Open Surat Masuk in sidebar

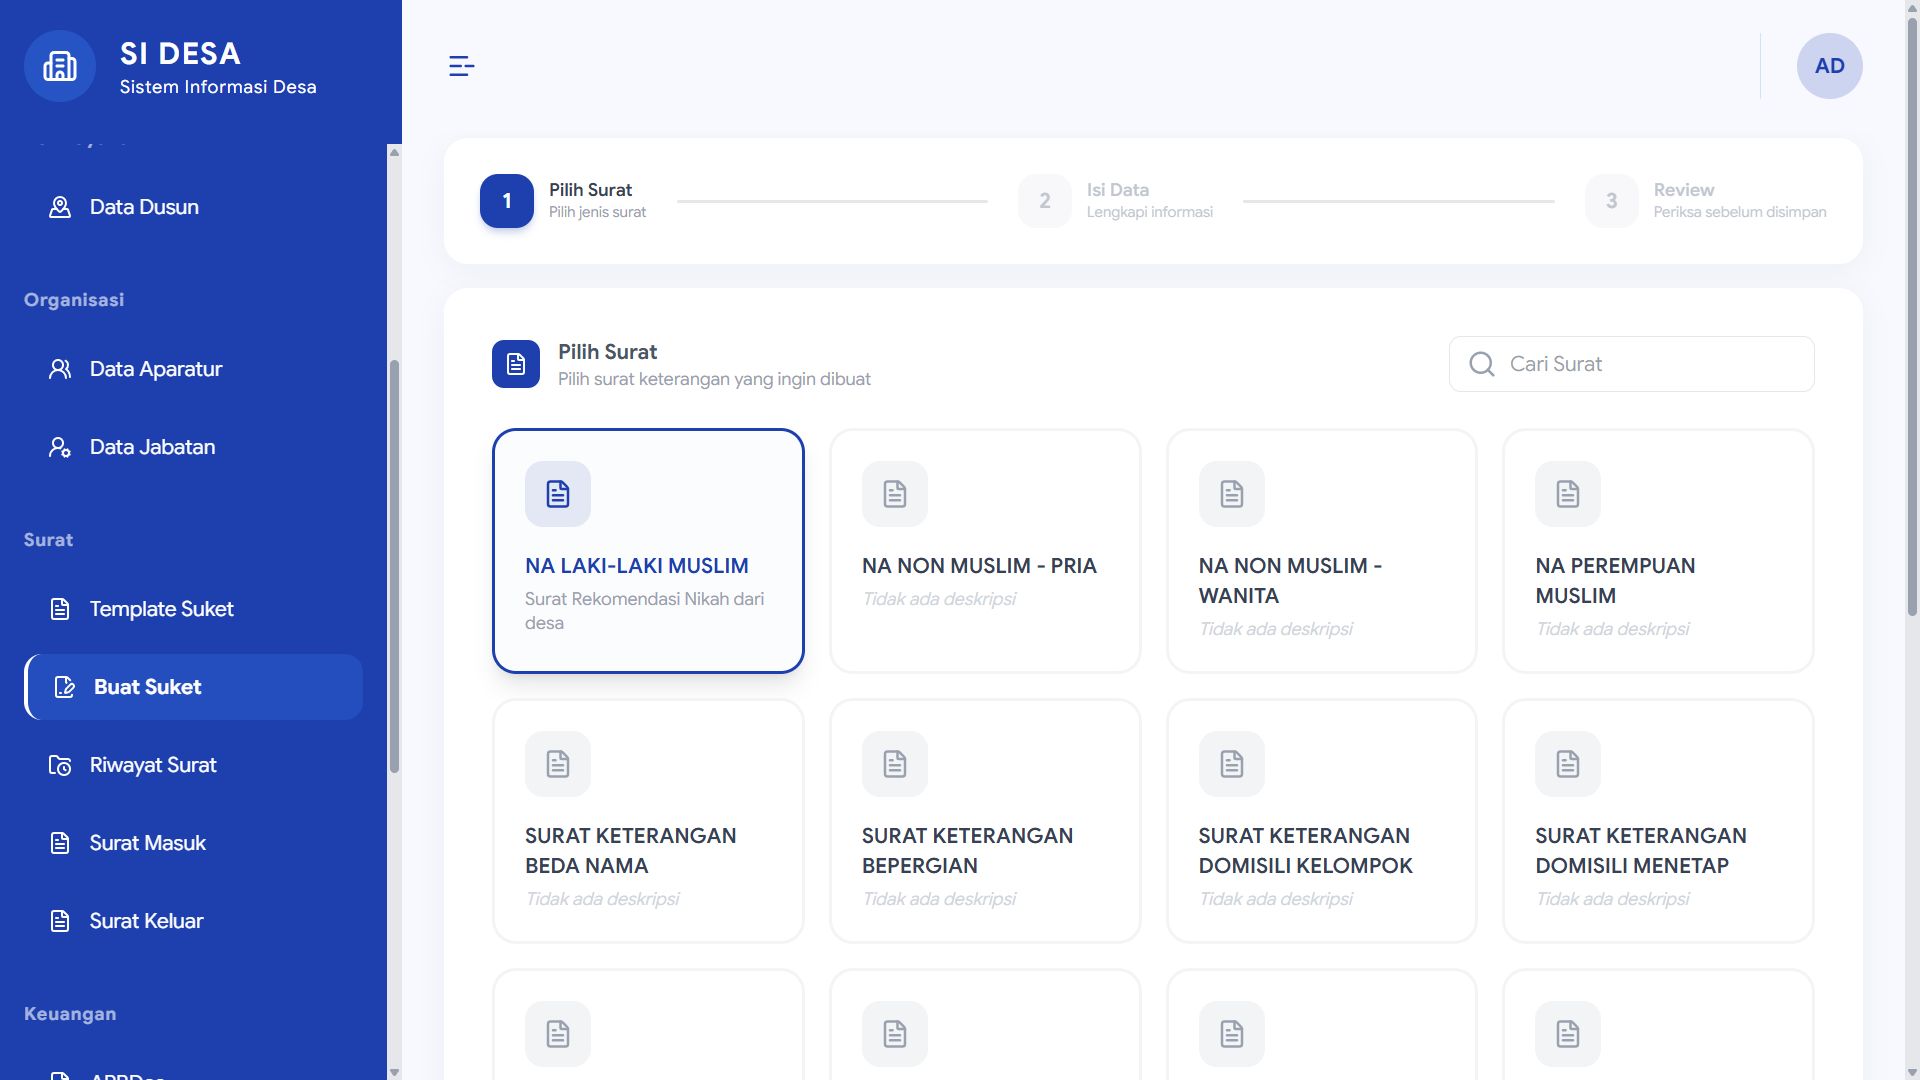pyautogui.click(x=194, y=843)
